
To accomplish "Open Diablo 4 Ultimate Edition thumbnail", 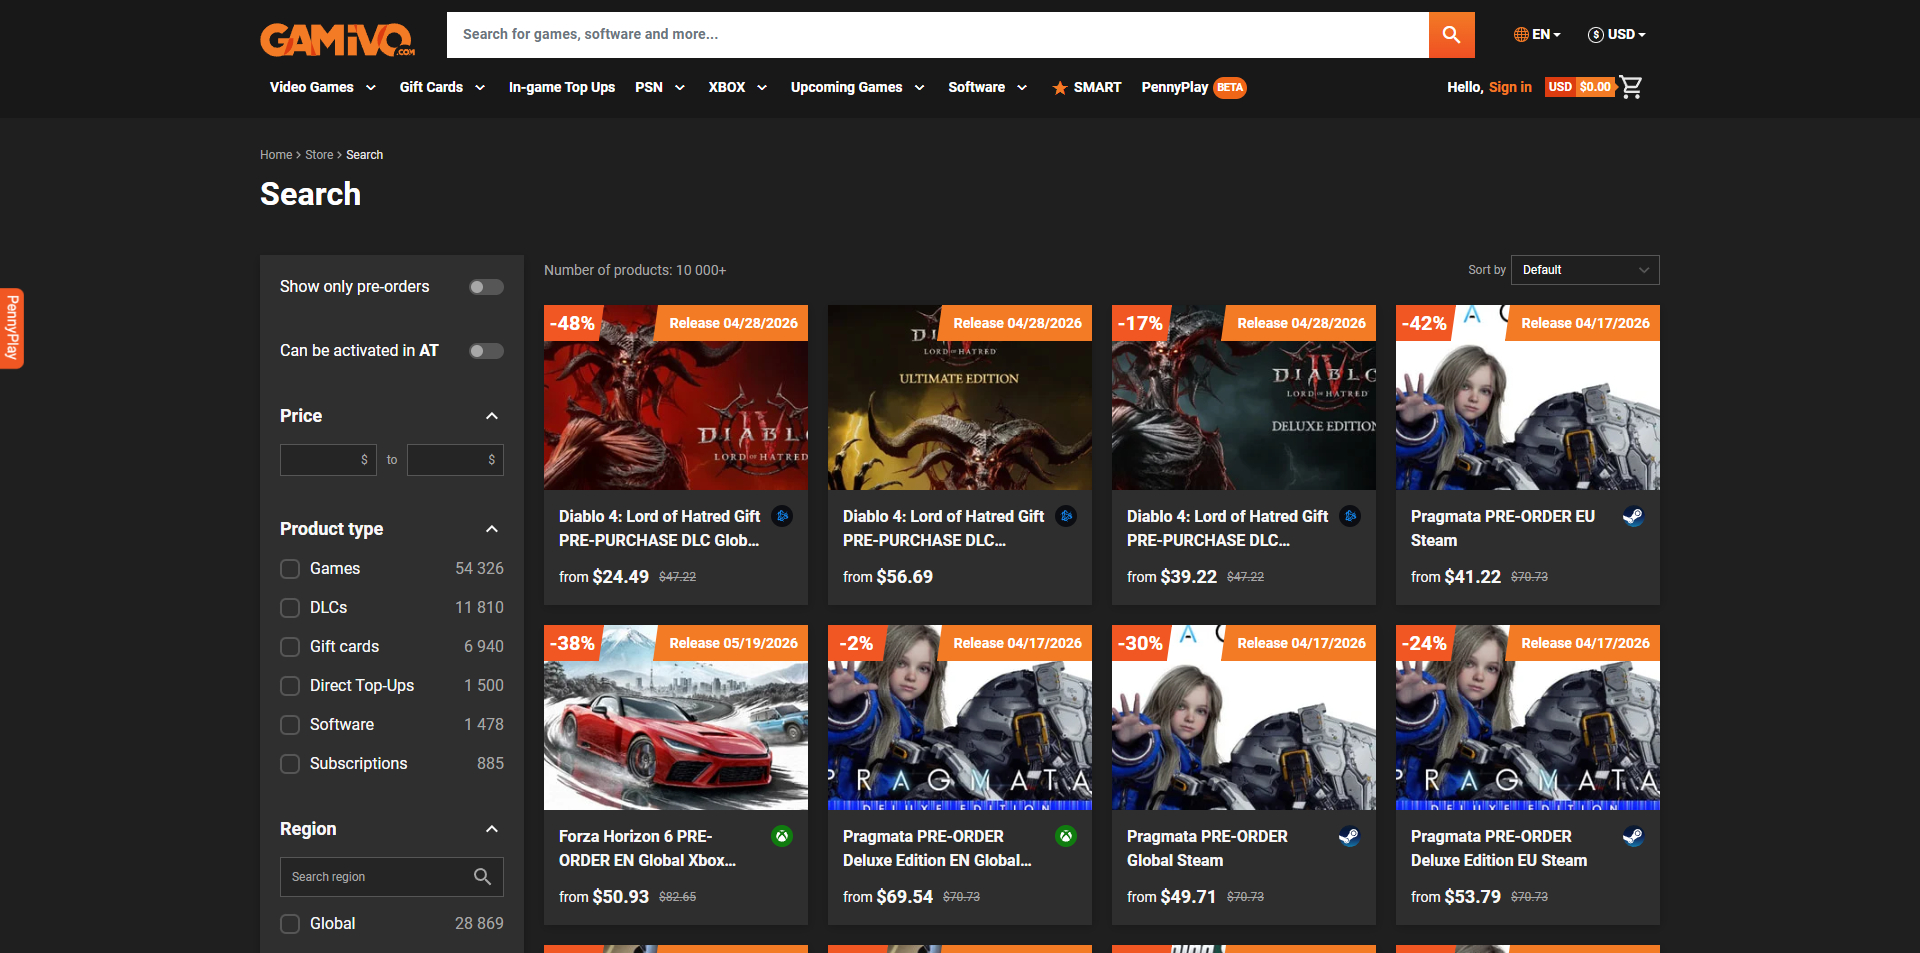I will click(x=960, y=398).
